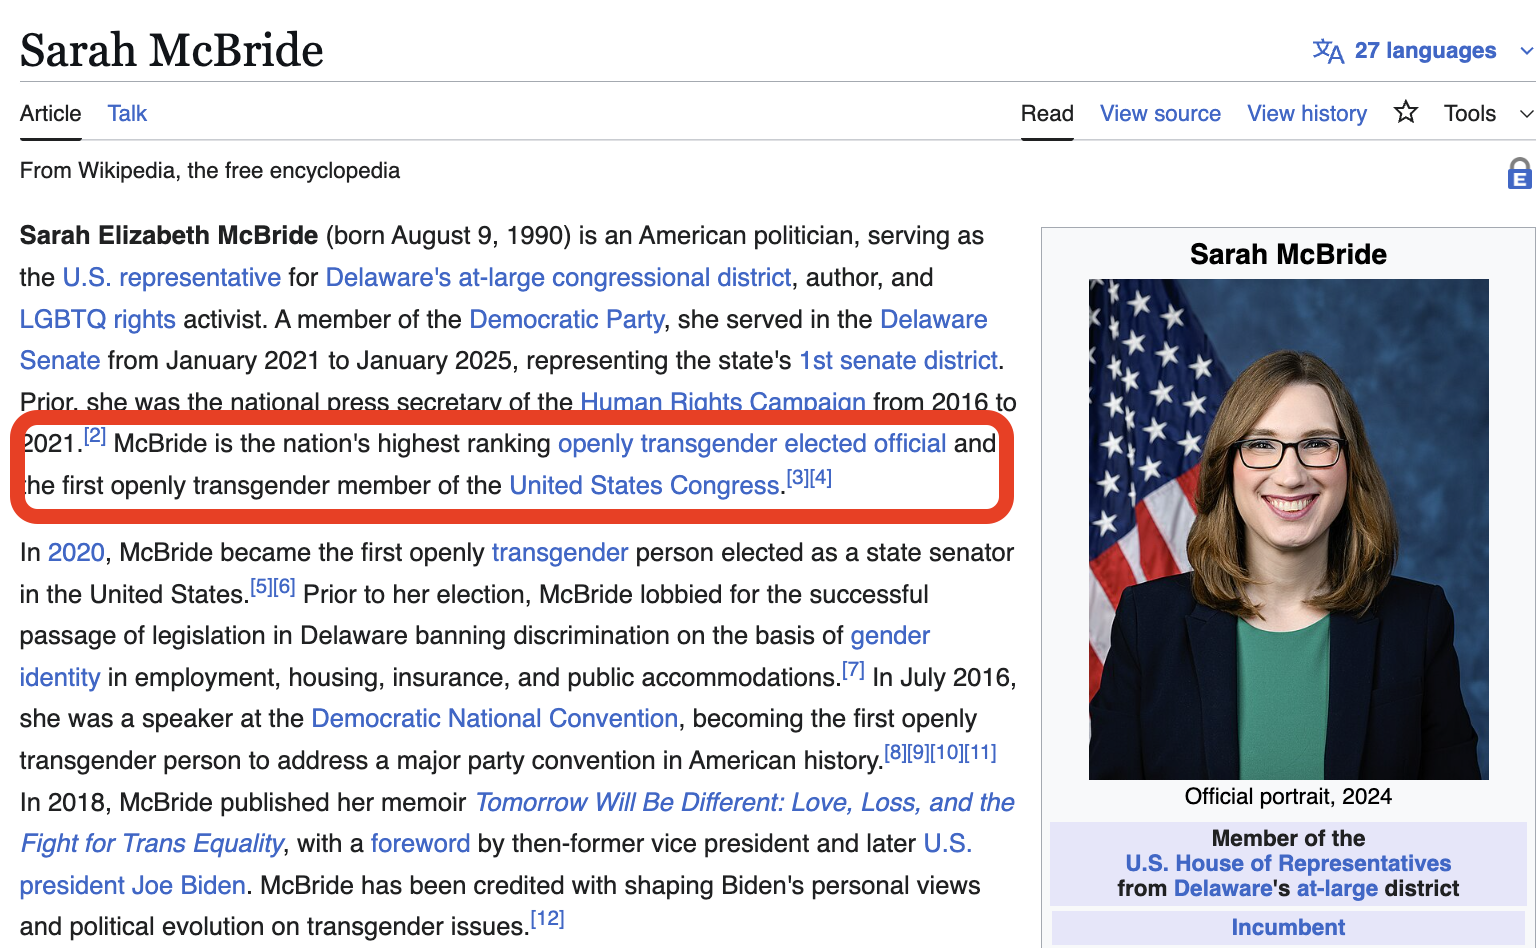Screen dimensions: 1538x948
Task: Click the U.S. House of Representatives link
Action: pyautogui.click(x=1288, y=863)
